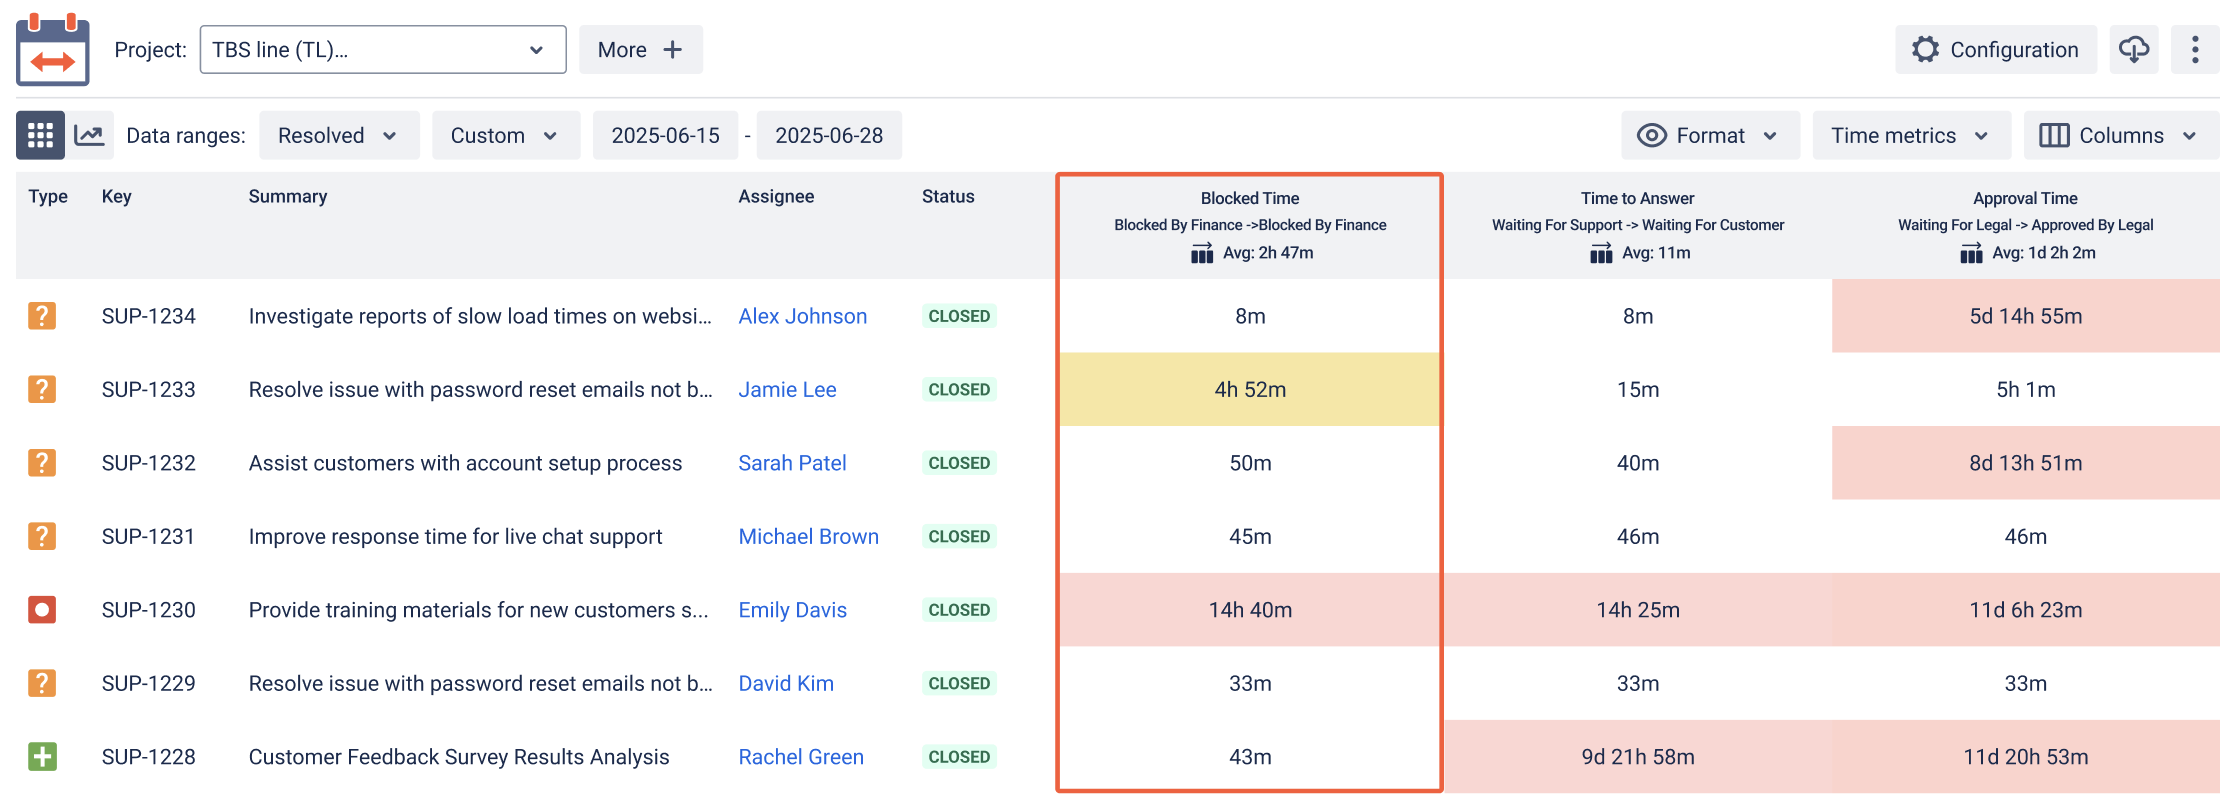Click the issue type icon for SUP-1234
This screenshot has height=810, width=2234.
(42, 316)
